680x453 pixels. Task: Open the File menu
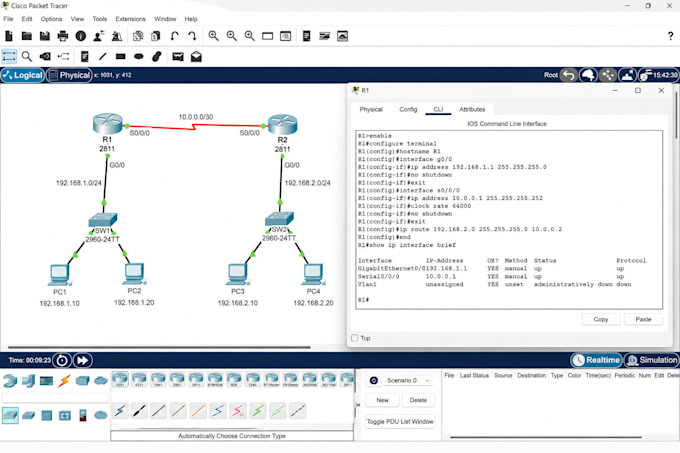[8, 19]
